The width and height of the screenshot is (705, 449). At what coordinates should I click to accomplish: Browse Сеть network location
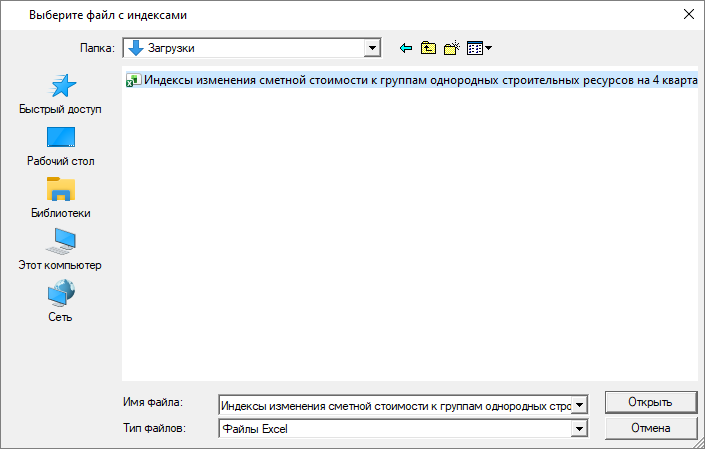pos(60,302)
